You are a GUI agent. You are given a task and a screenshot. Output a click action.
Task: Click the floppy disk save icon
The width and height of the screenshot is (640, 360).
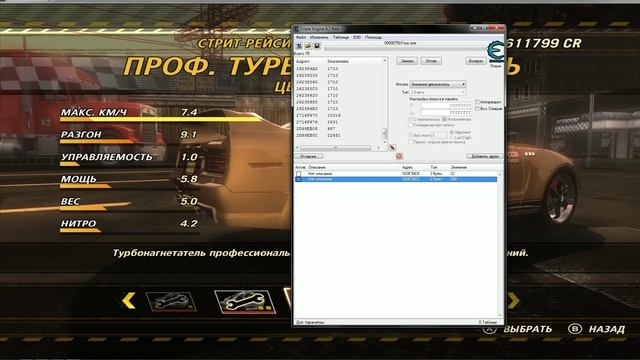[317, 46]
